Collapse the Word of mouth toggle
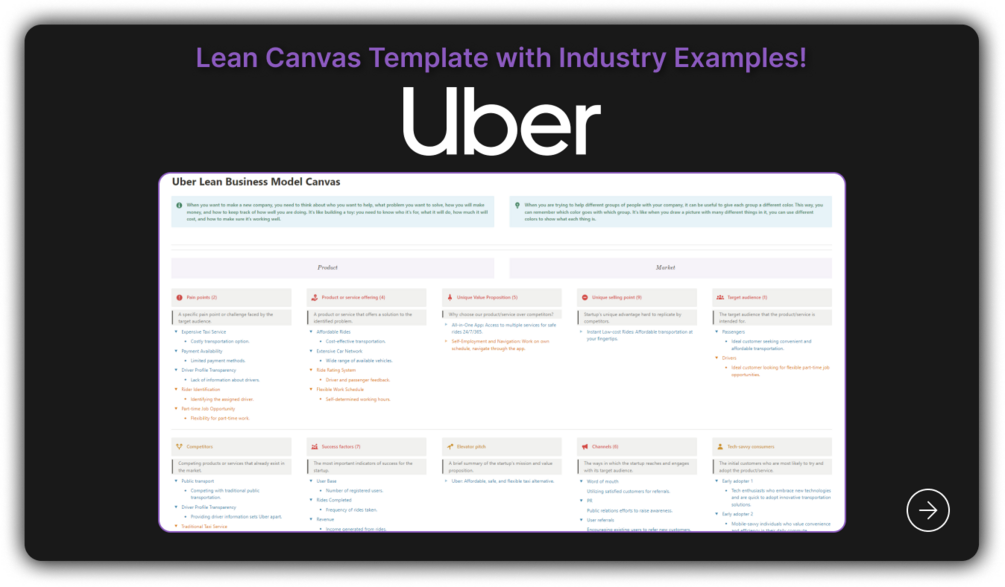 (581, 481)
